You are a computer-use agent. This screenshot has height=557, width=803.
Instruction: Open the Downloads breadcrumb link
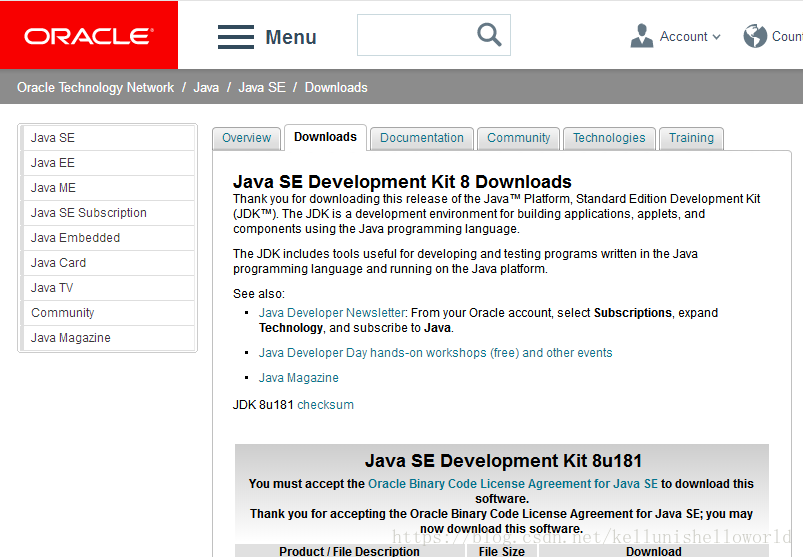click(x=336, y=88)
